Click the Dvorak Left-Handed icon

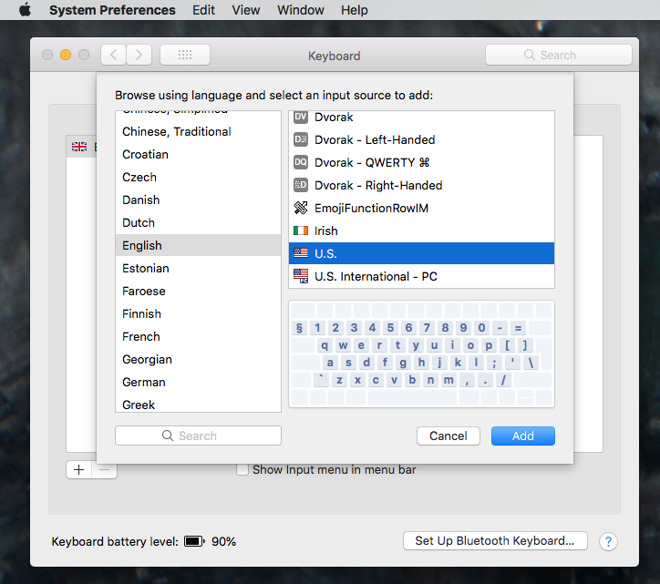pyautogui.click(x=301, y=139)
